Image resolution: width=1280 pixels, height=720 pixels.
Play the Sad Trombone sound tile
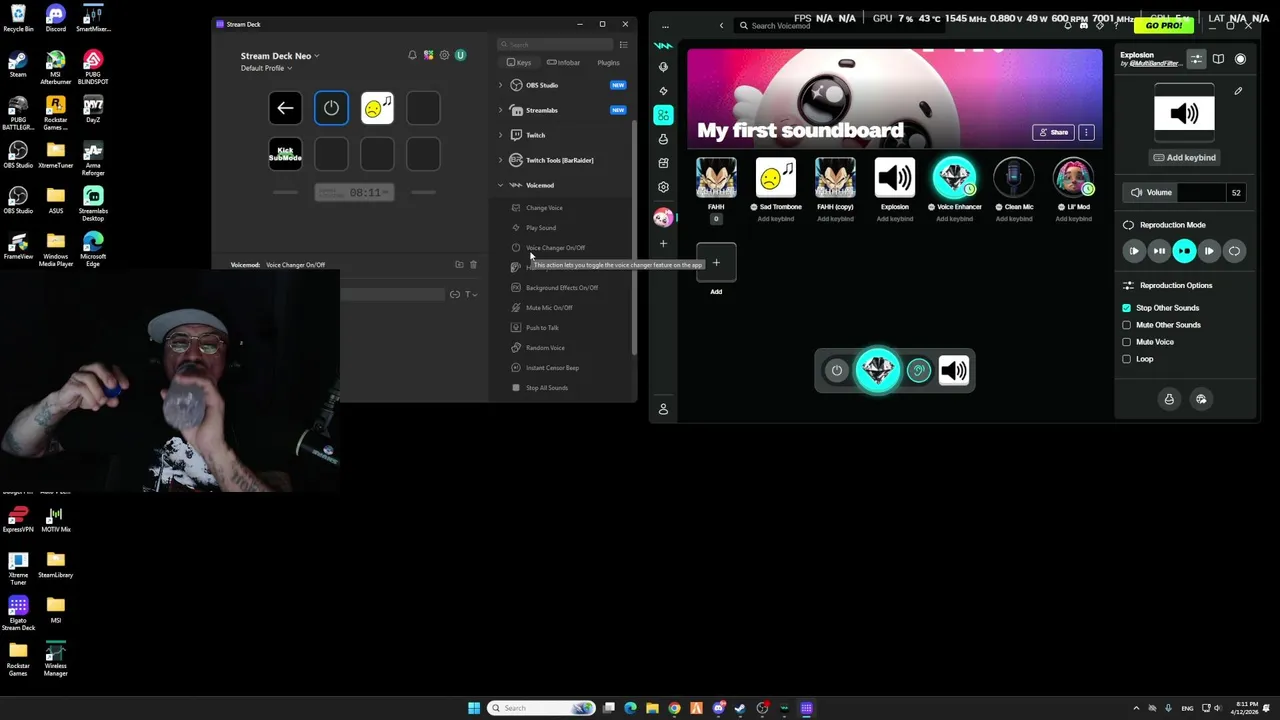click(776, 178)
